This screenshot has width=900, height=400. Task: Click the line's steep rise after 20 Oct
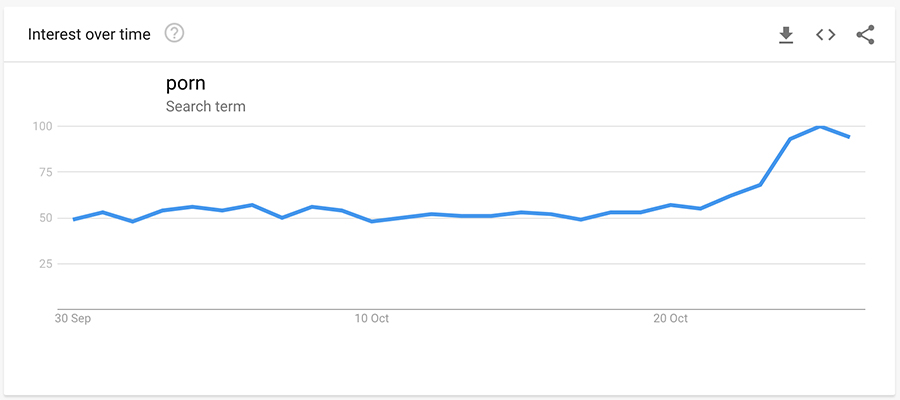point(776,161)
